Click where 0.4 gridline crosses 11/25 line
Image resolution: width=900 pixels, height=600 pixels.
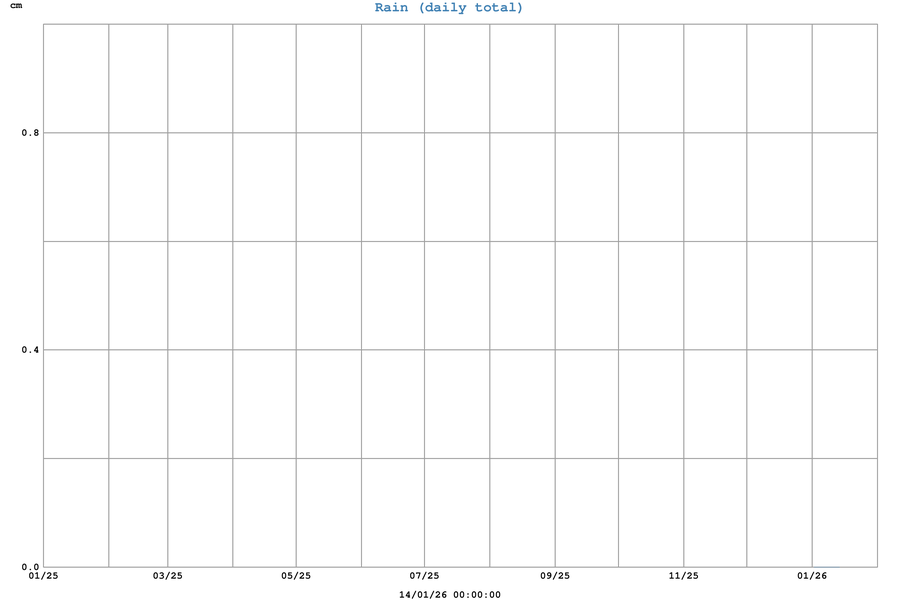coord(683,350)
